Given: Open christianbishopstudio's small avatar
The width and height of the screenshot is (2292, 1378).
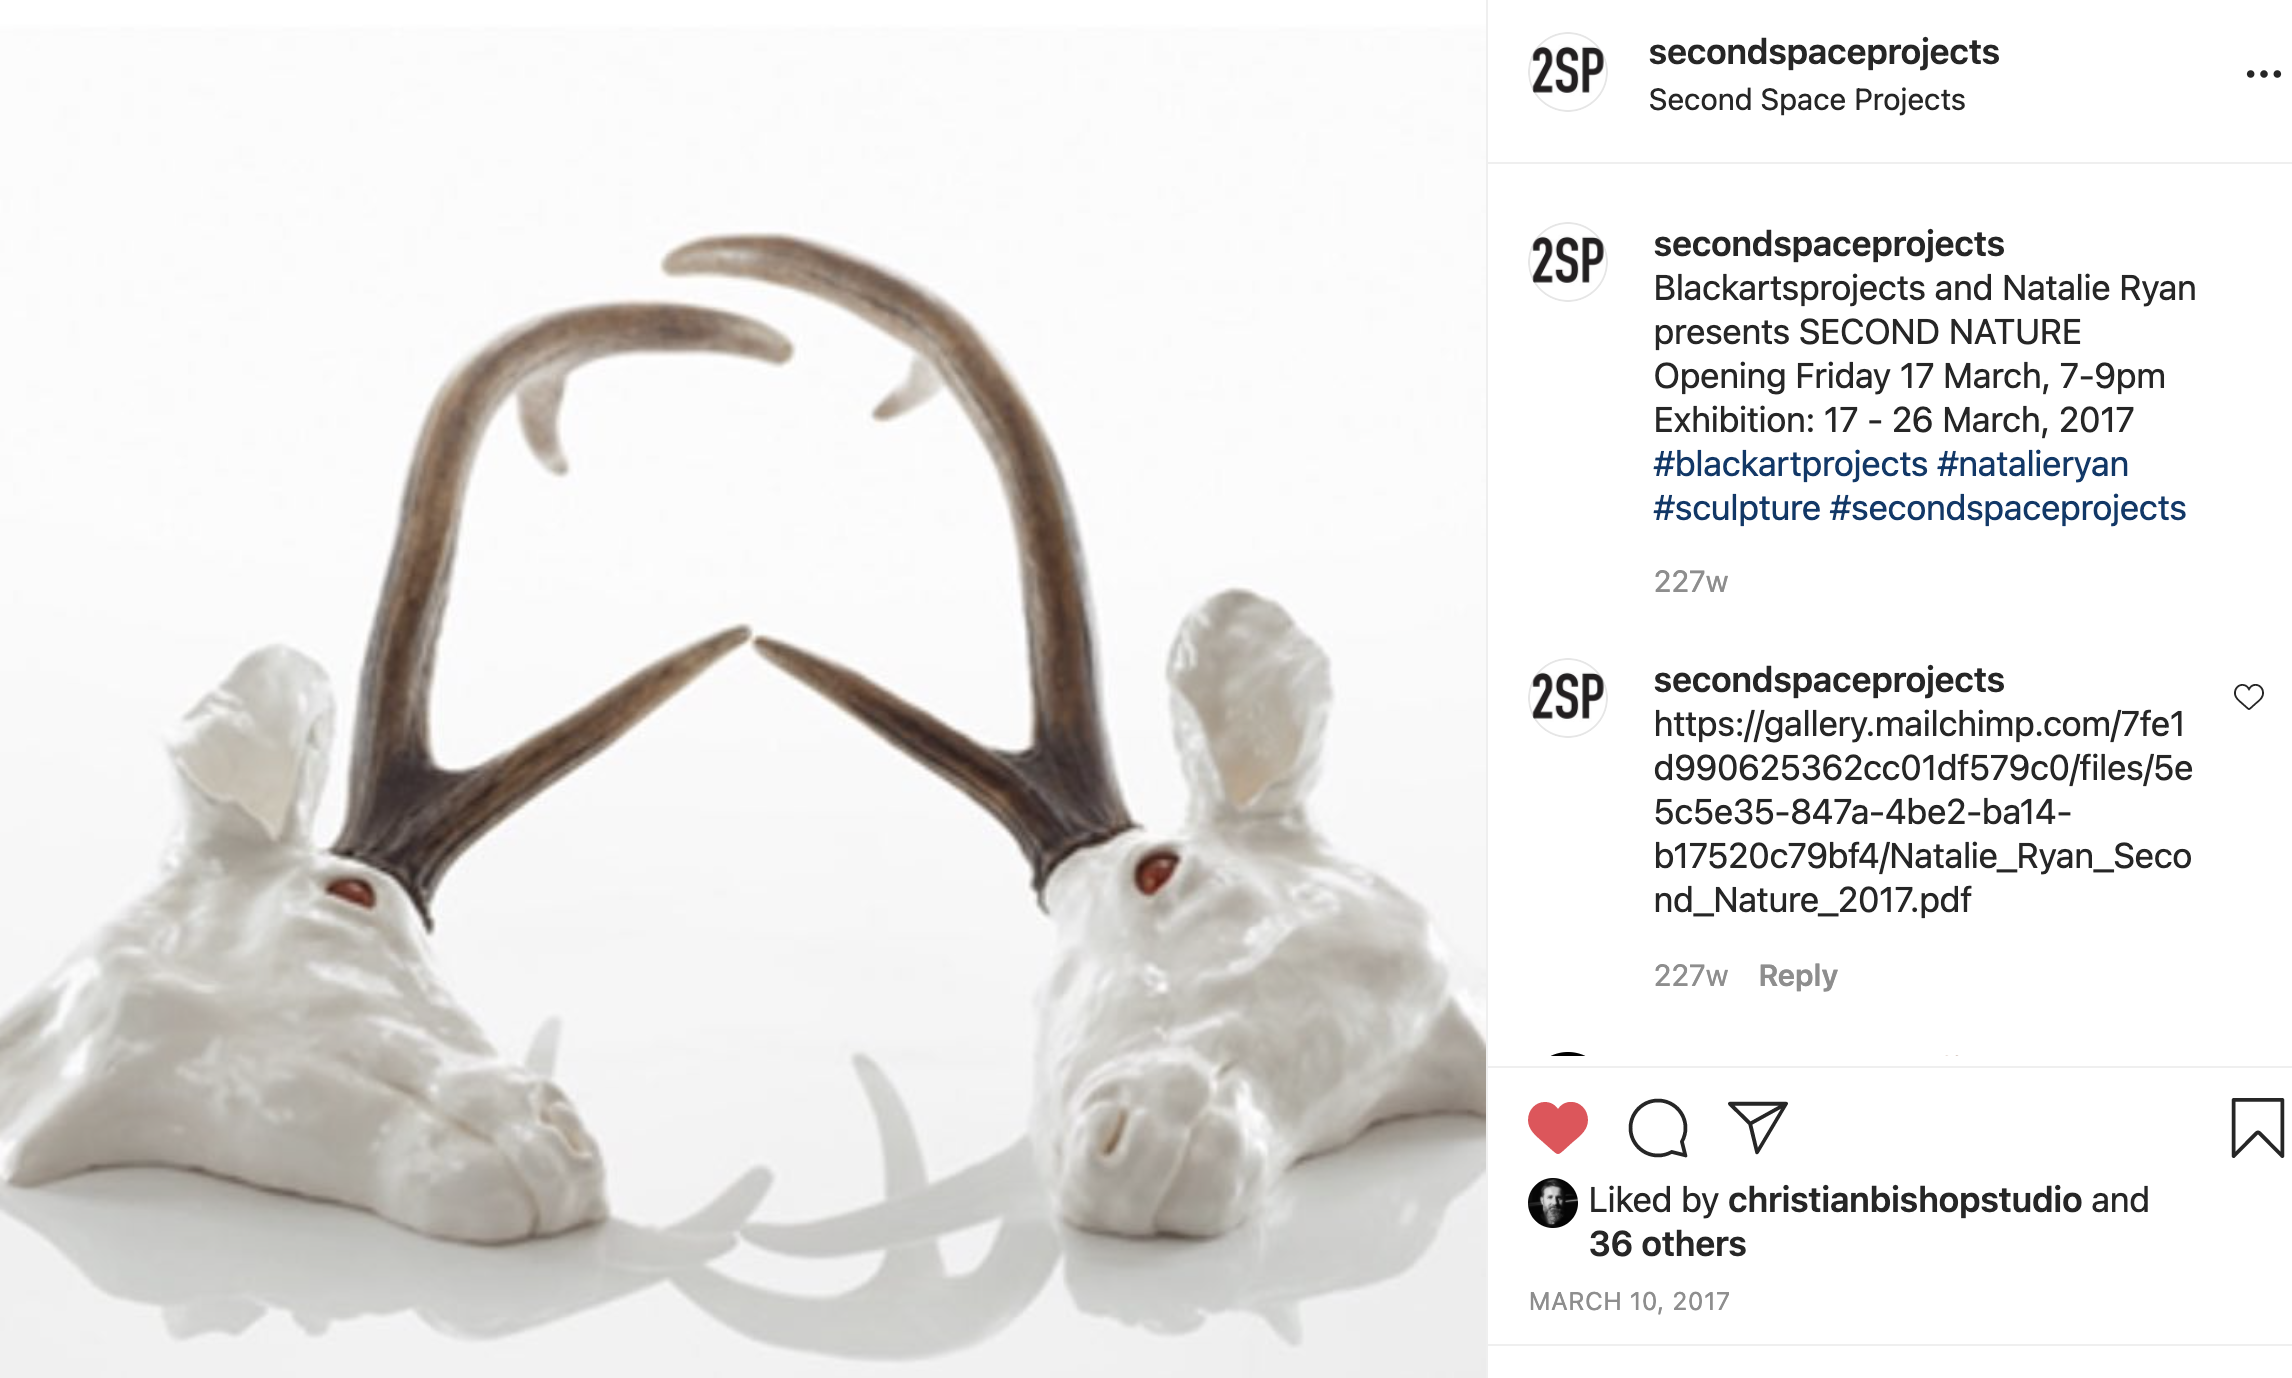Looking at the screenshot, I should pos(1552,1203).
